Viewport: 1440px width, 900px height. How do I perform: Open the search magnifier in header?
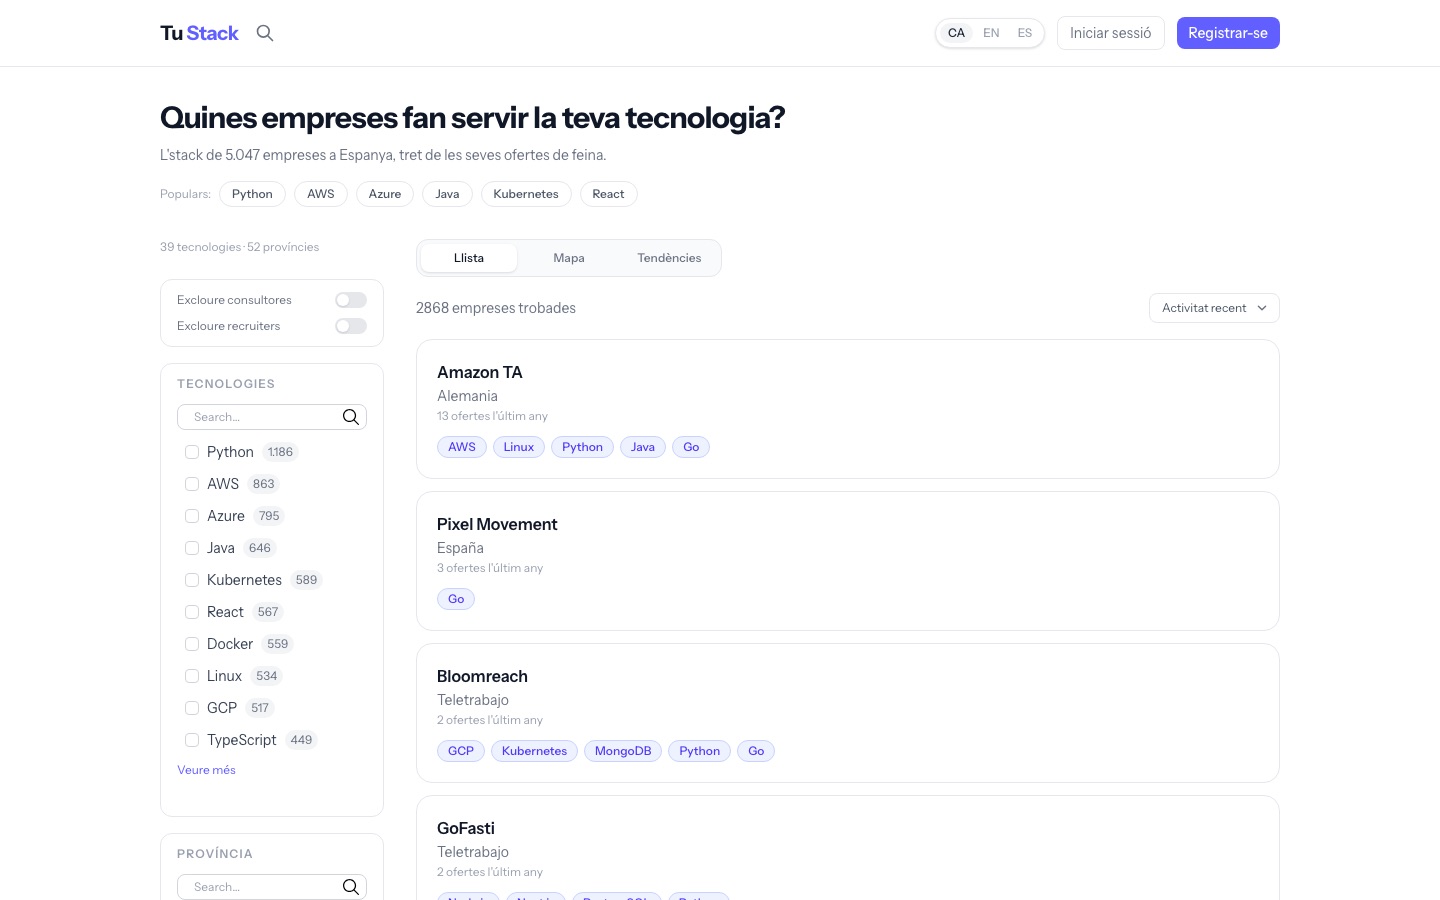(x=265, y=33)
